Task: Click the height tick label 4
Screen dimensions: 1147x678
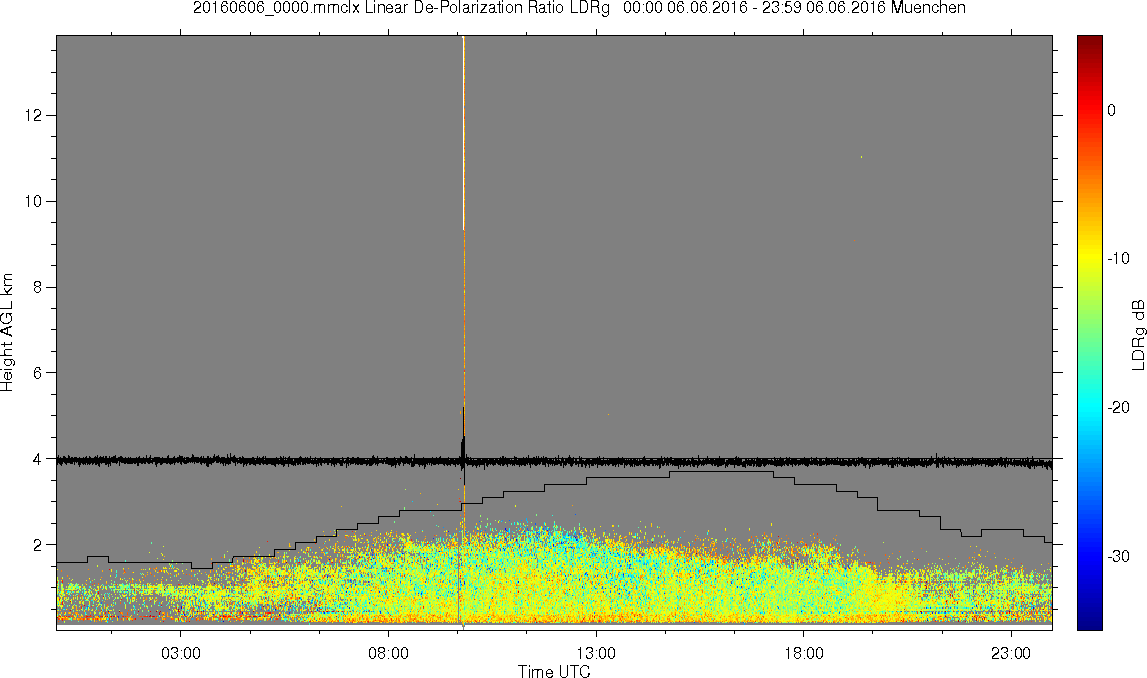Action: [x=39, y=459]
